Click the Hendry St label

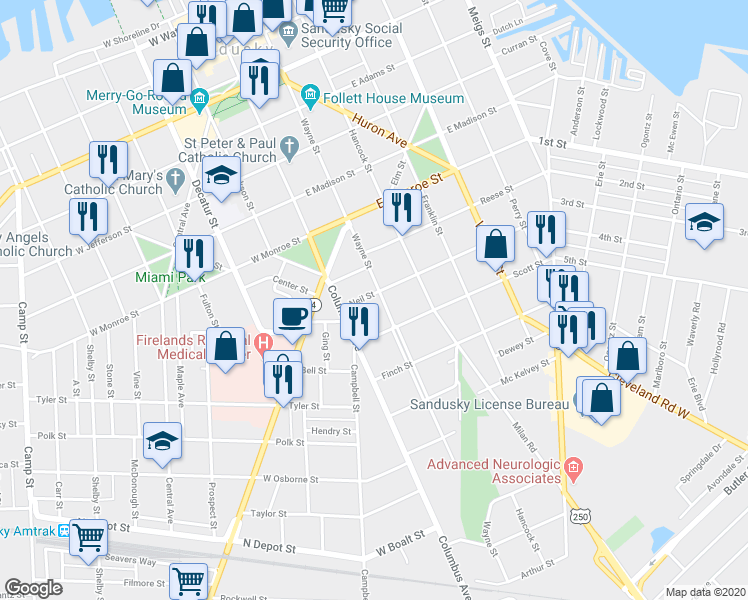pyautogui.click(x=331, y=431)
